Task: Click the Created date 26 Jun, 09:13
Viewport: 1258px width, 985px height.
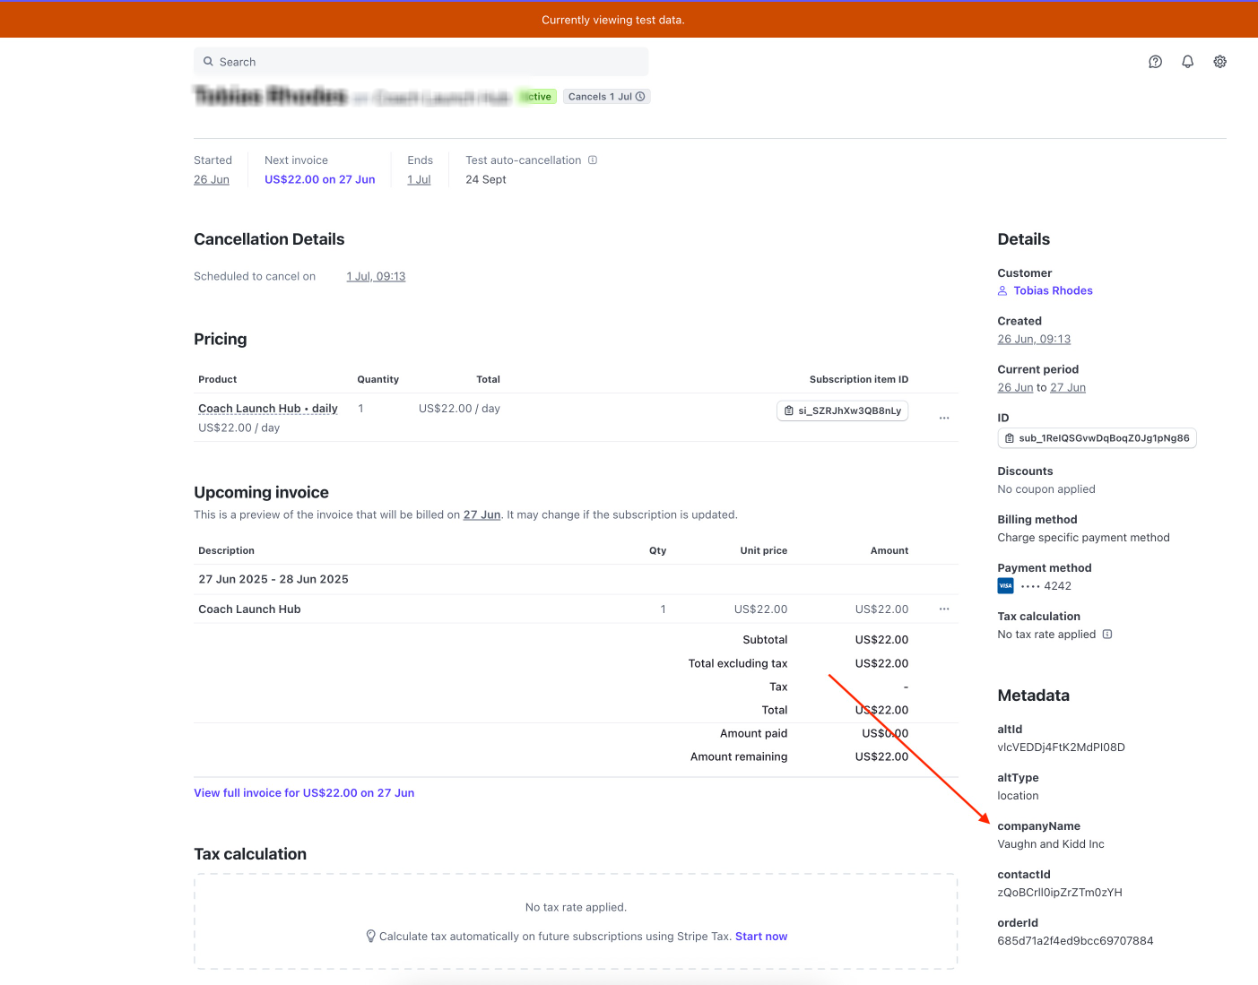Action: click(1034, 339)
